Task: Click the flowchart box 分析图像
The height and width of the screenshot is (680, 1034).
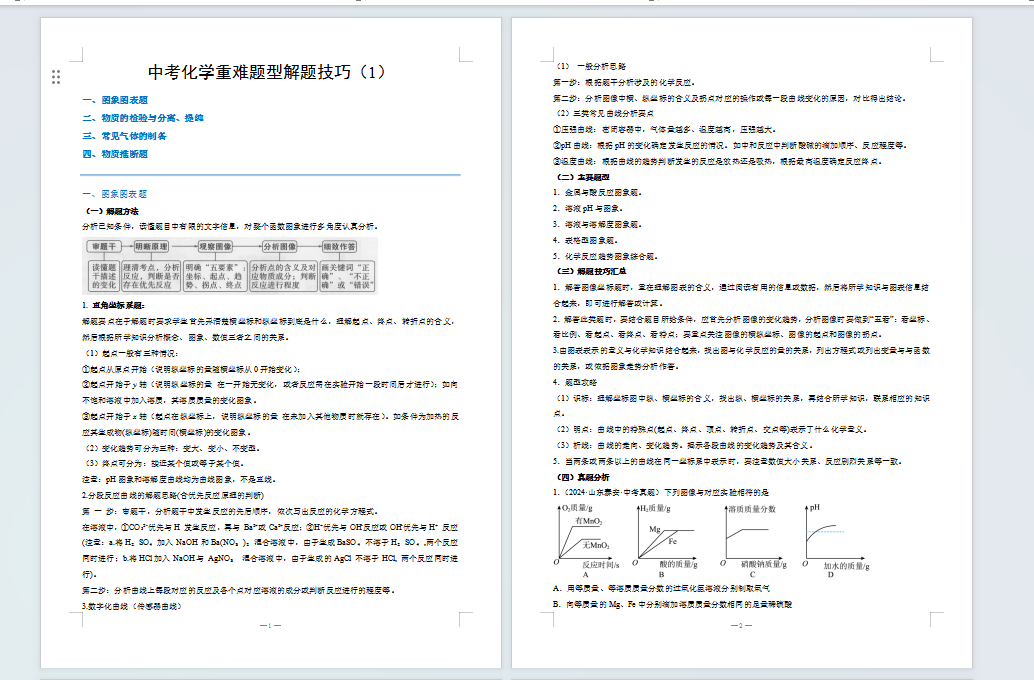Action: pyautogui.click(x=280, y=247)
